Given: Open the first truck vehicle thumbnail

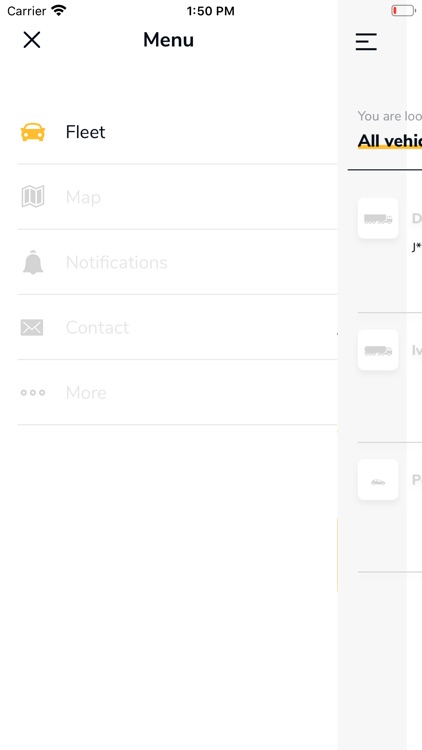Looking at the screenshot, I should [378, 218].
